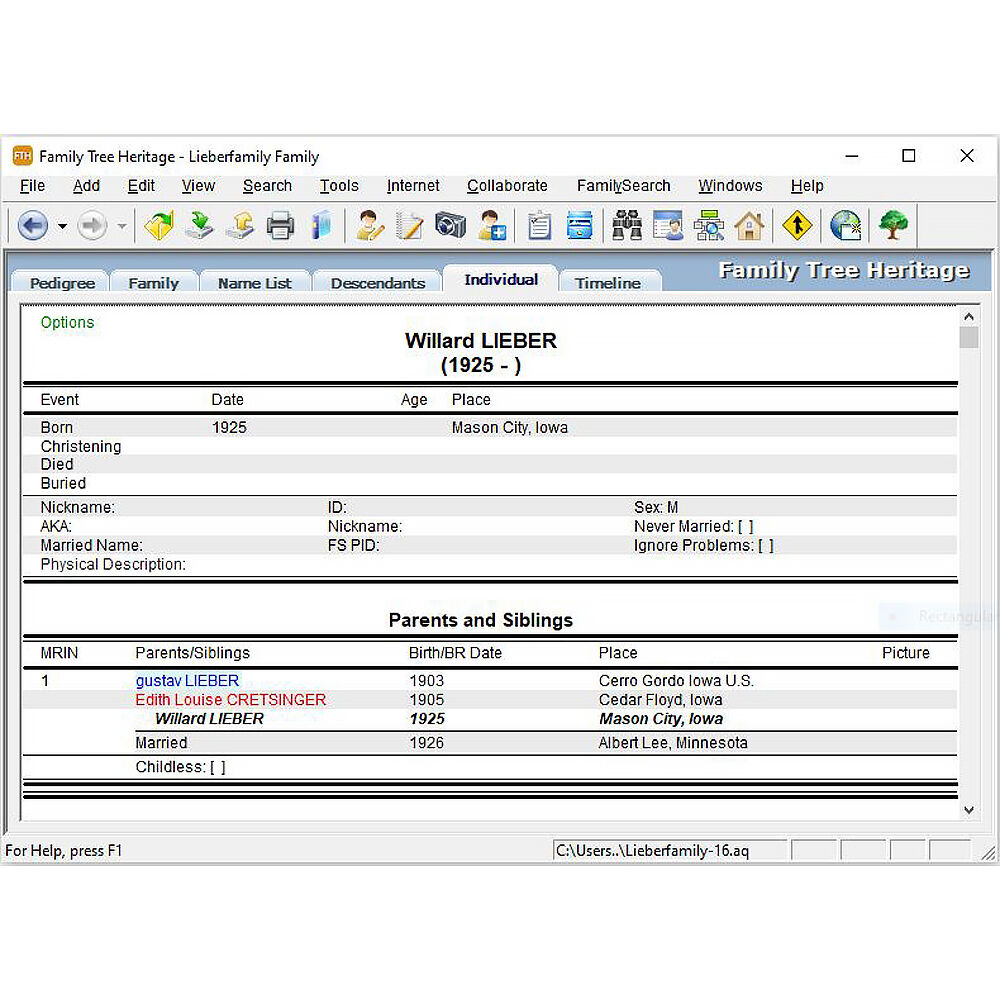
Task: Open the Add menu
Action: point(86,186)
